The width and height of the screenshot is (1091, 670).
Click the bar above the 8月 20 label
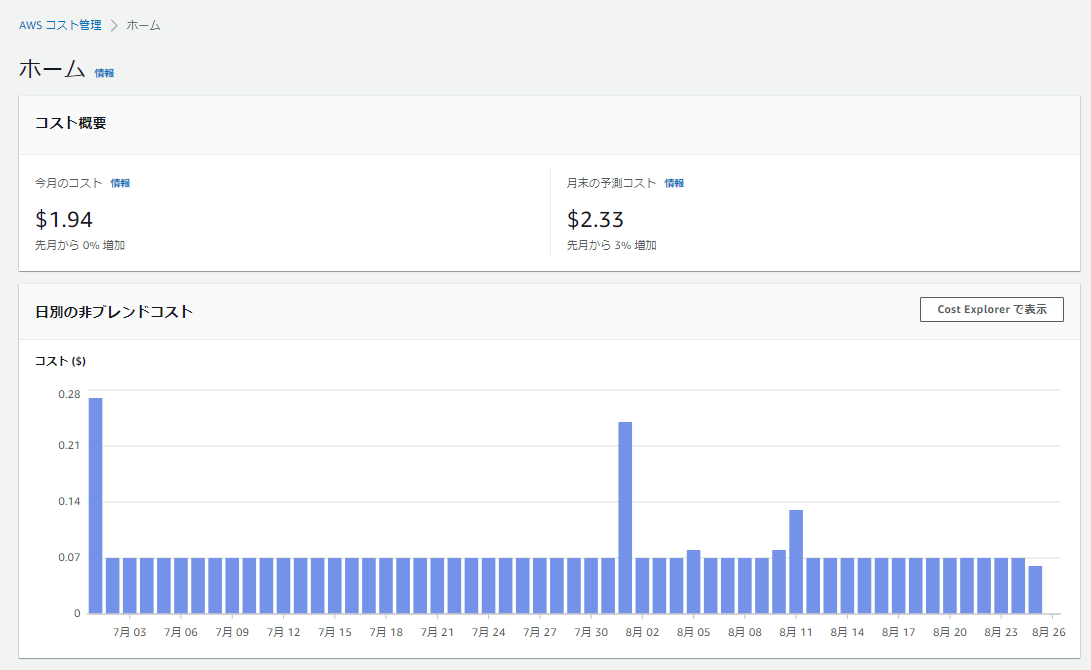point(950,585)
